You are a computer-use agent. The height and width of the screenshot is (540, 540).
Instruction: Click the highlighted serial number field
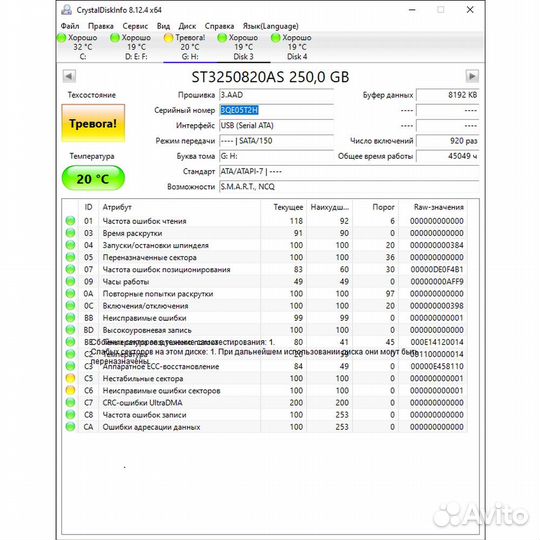[x=277, y=110]
